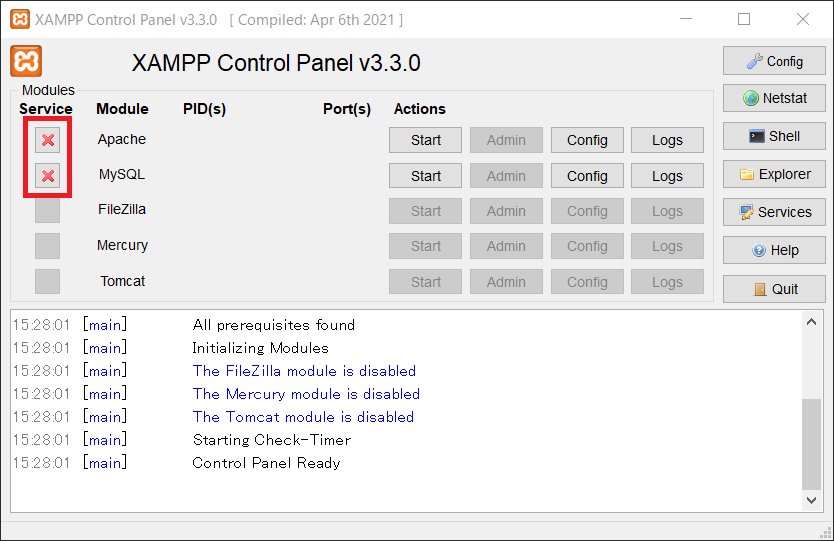This screenshot has width=834, height=541.
Task: View the MySQL Logs
Action: tap(668, 176)
